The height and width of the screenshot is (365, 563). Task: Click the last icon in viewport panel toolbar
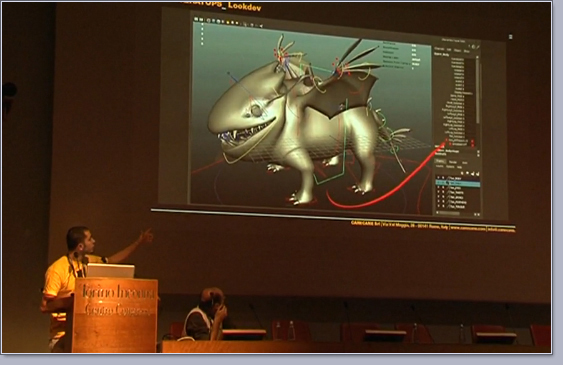261,26
